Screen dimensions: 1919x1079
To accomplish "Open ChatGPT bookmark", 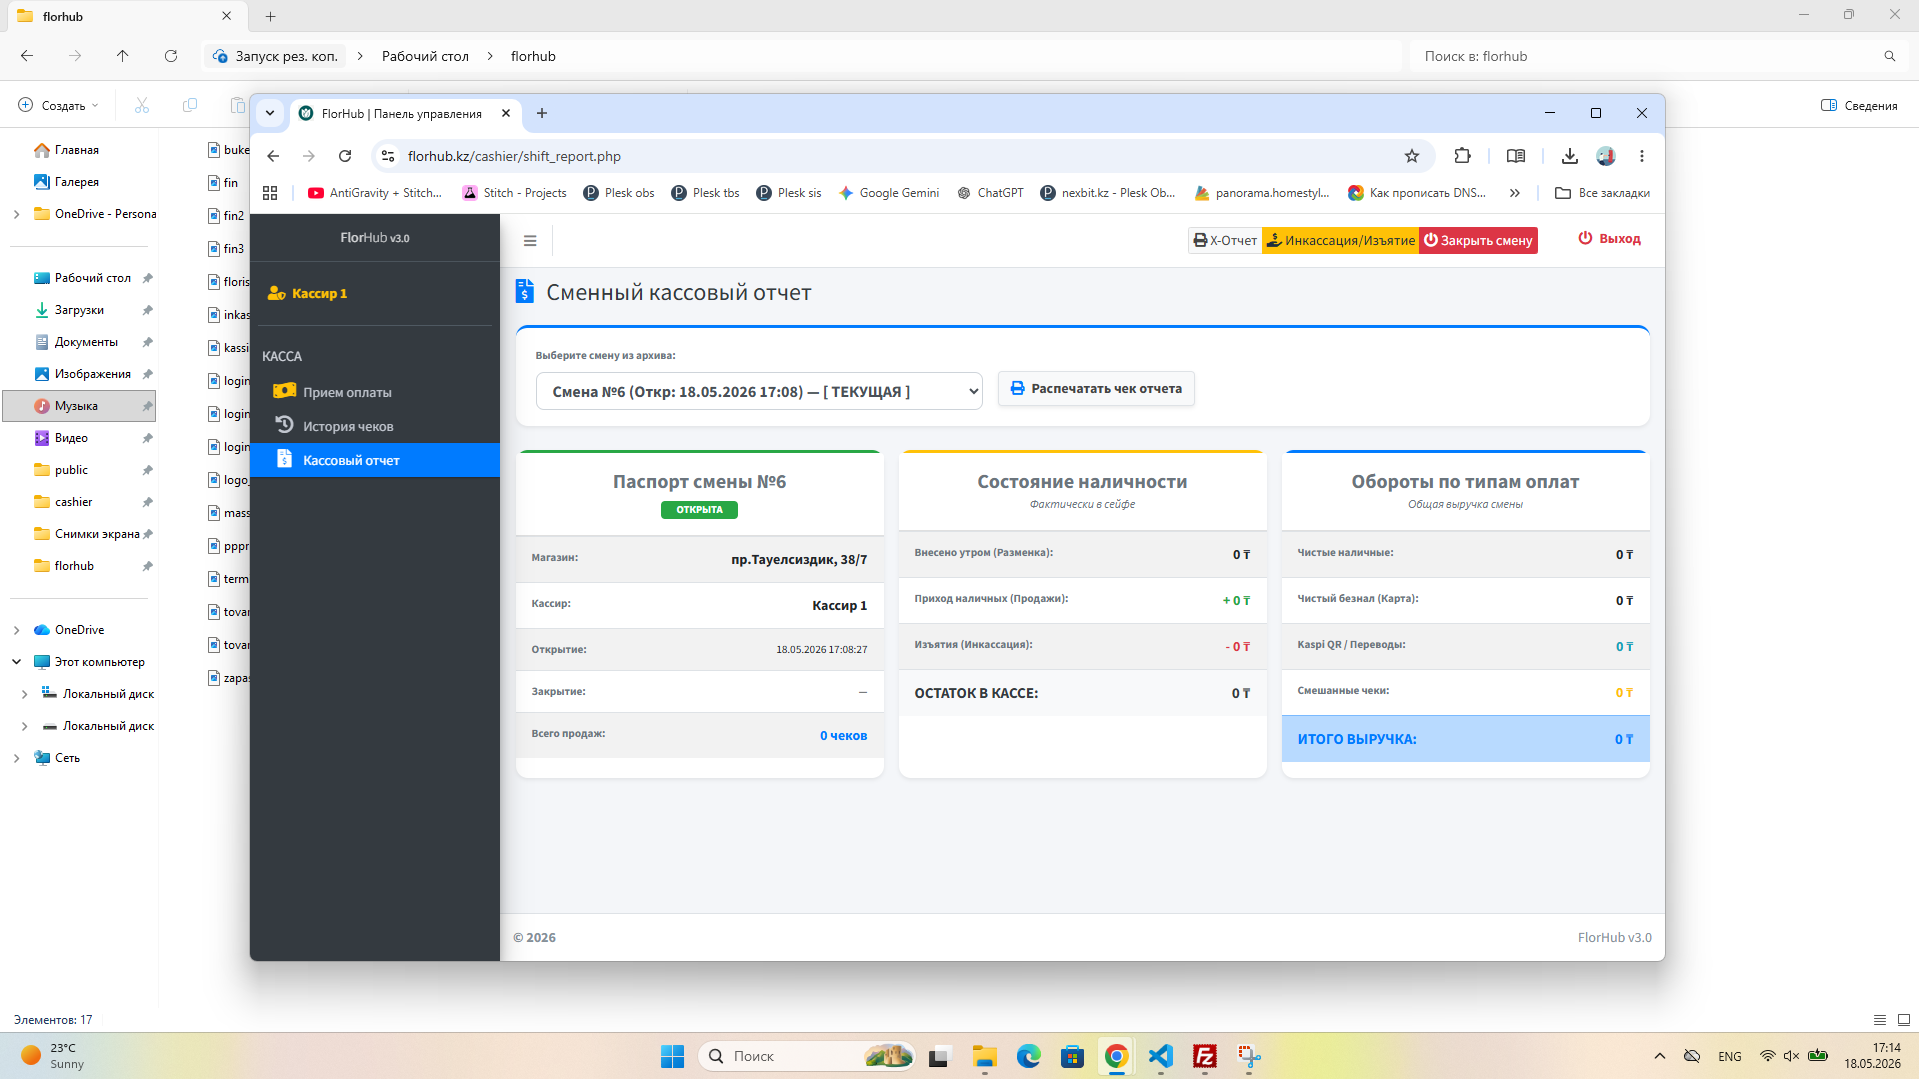I will [x=990, y=193].
